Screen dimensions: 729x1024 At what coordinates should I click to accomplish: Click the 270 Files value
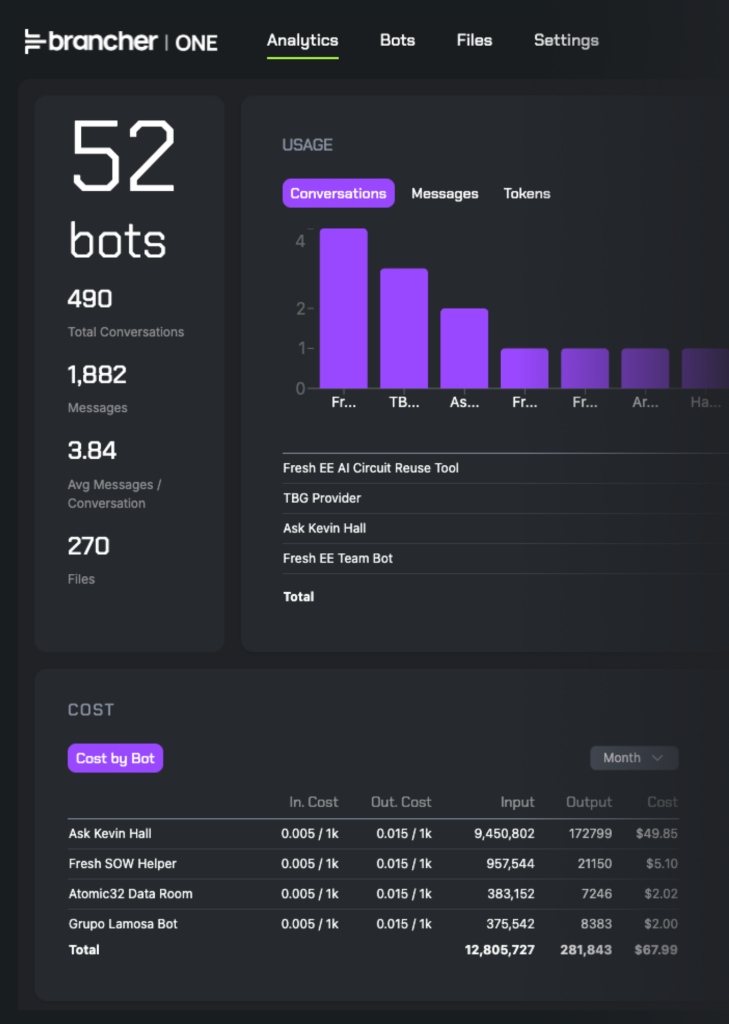(x=88, y=546)
